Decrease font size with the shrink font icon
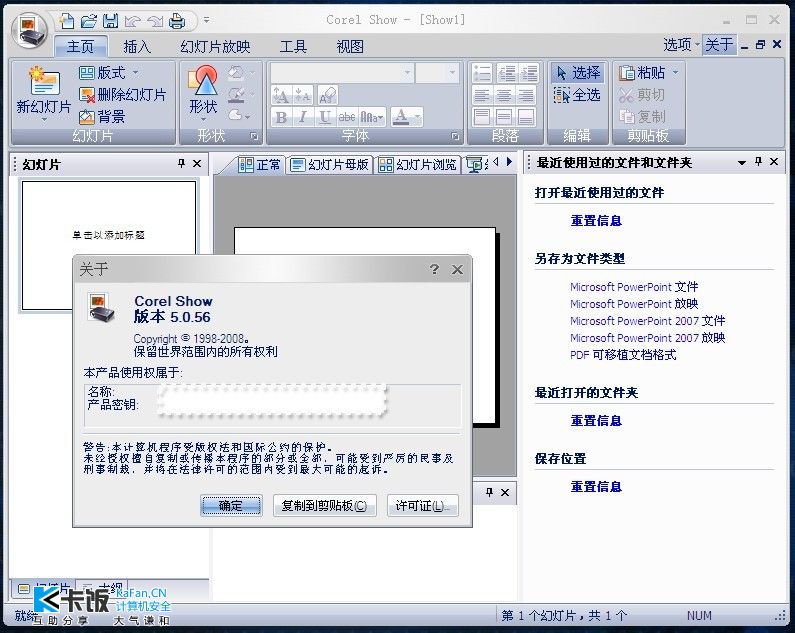 coord(303,95)
